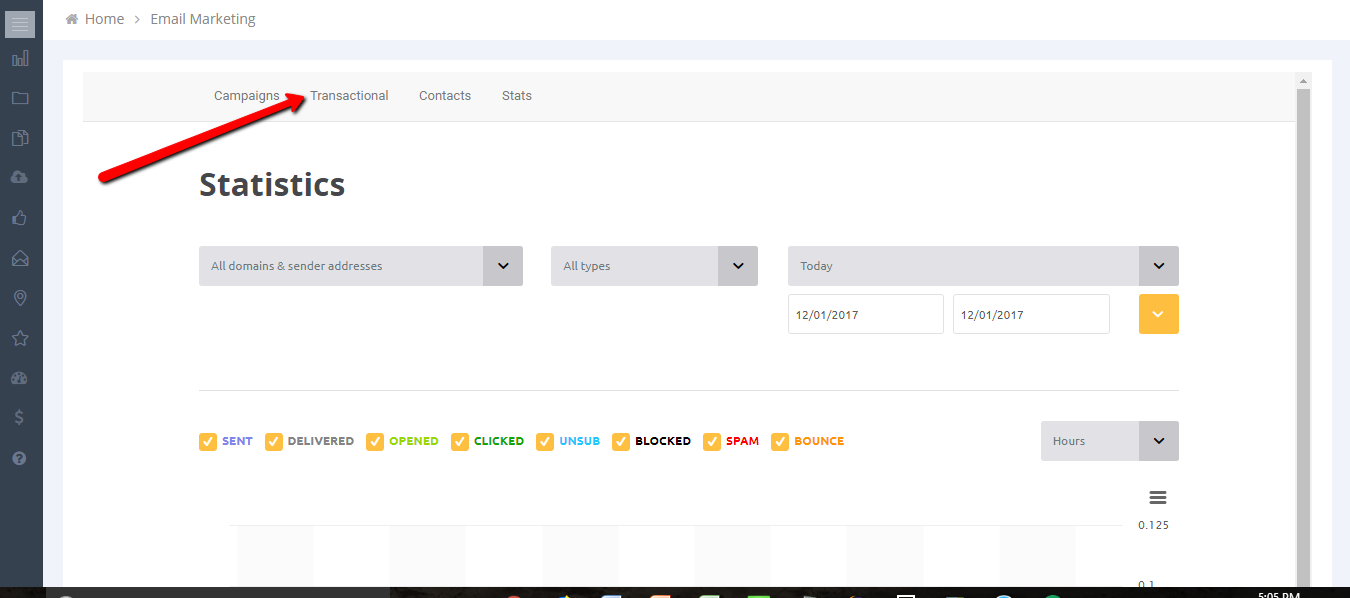
Task: Open the question mark help icon
Action: pyautogui.click(x=20, y=458)
